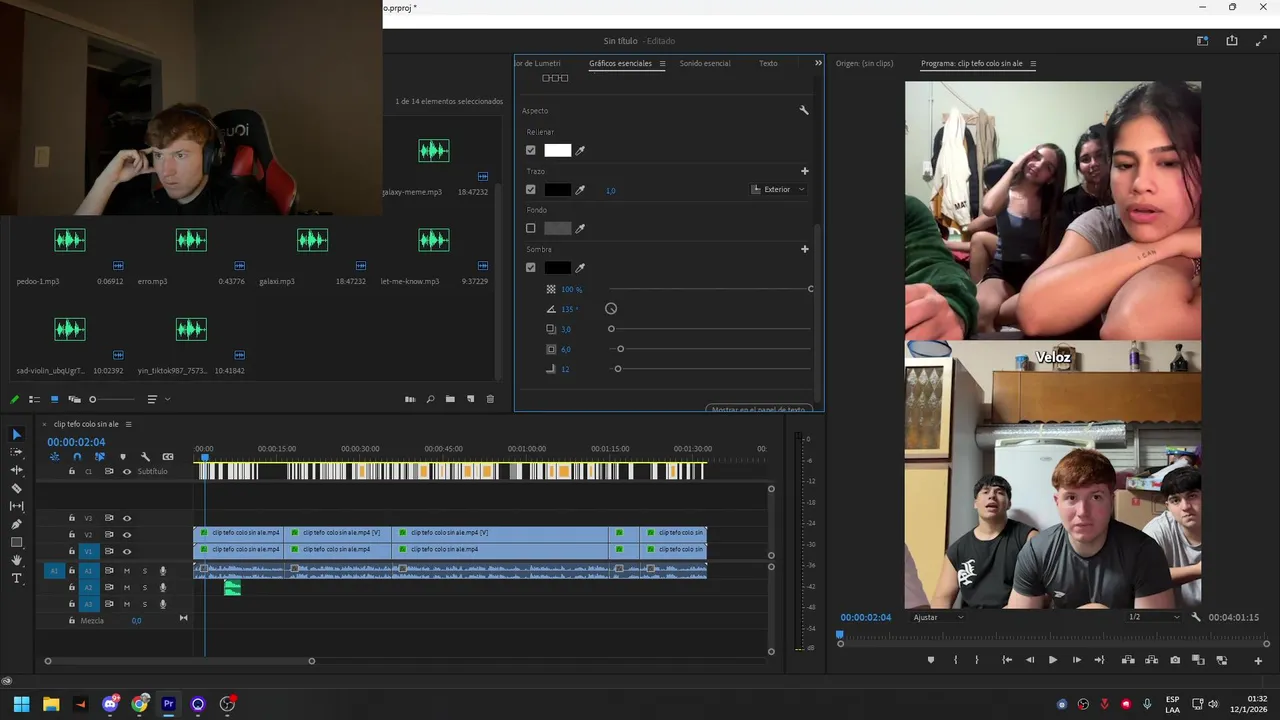This screenshot has height=720, width=1280.
Task: Create a new item in the project panel
Action: click(470, 399)
